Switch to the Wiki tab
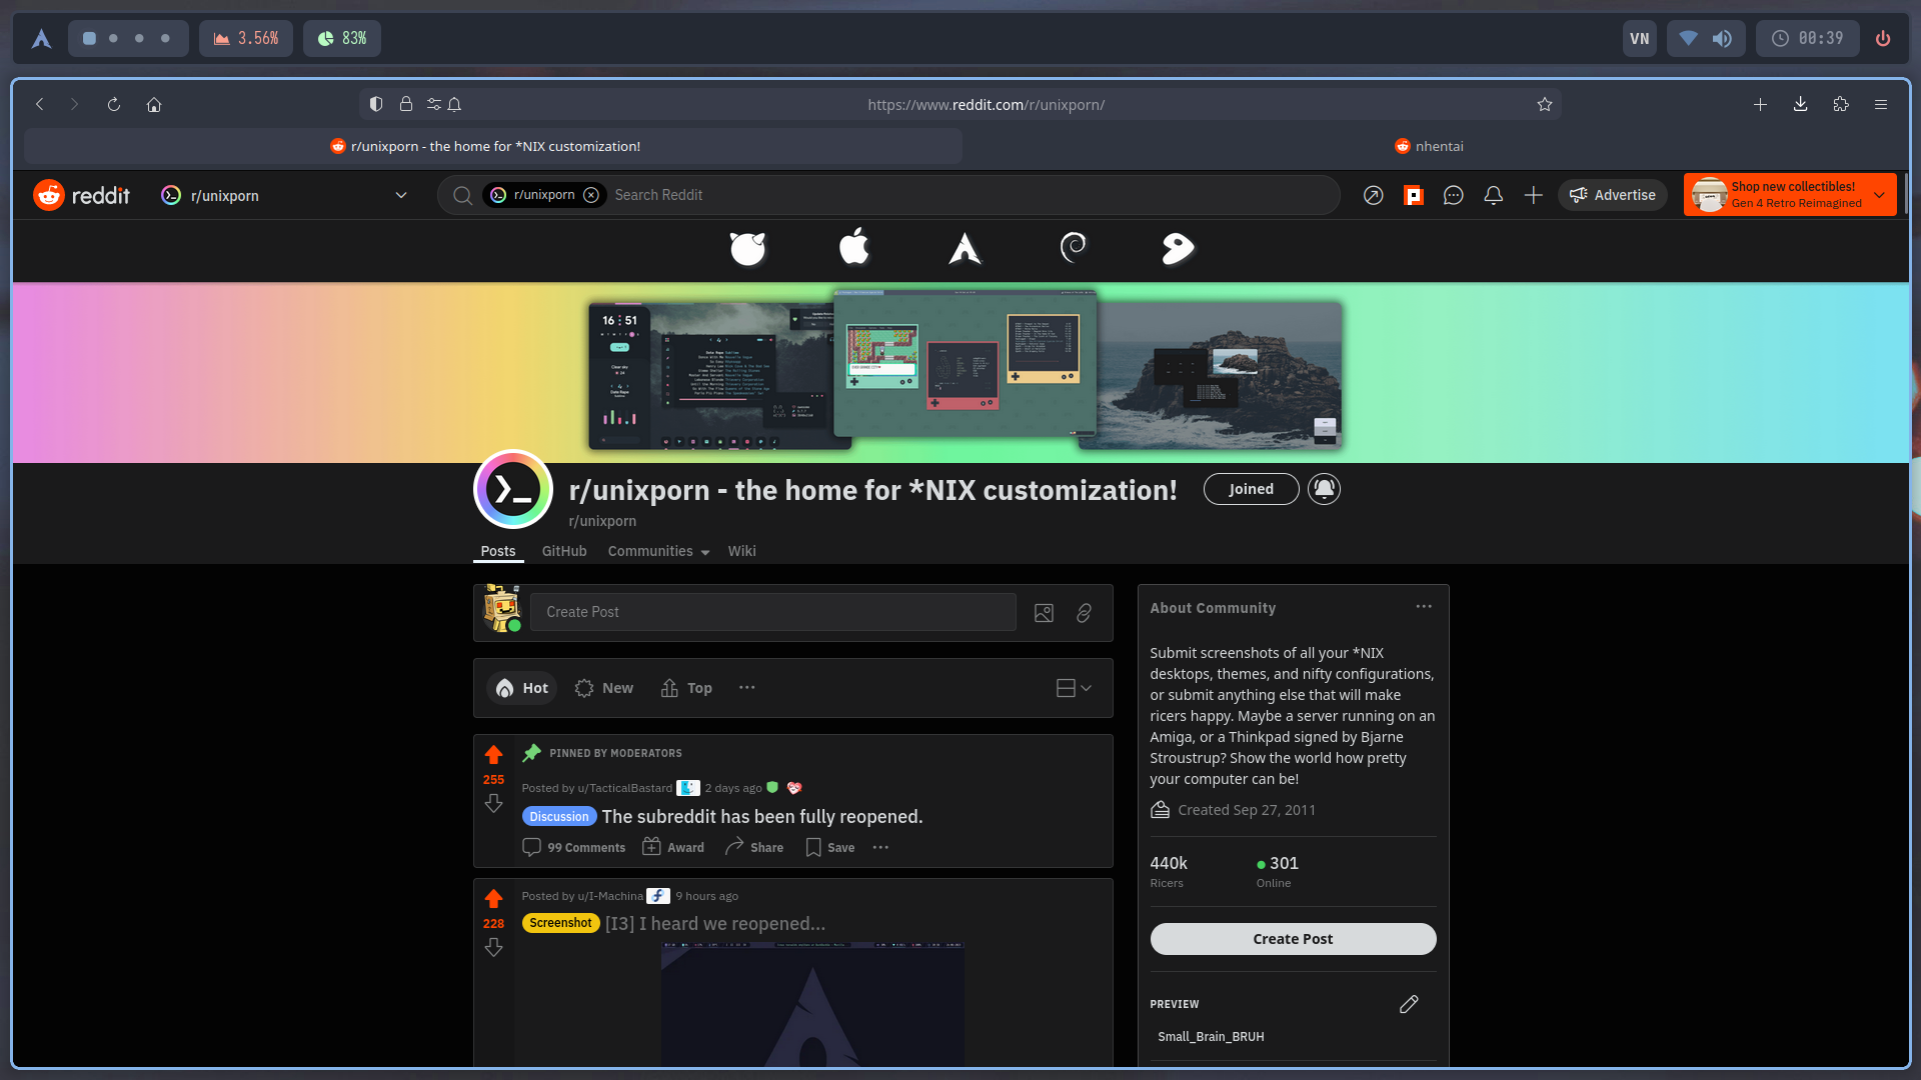 [741, 552]
